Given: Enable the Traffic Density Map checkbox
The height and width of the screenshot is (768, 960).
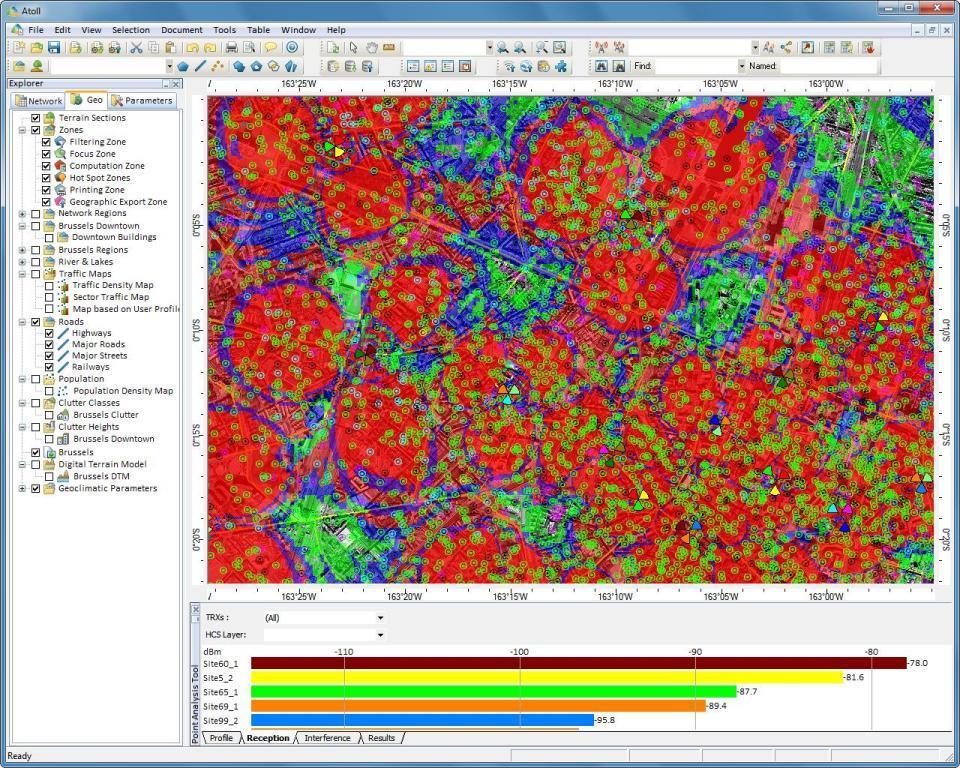Looking at the screenshot, I should click(x=48, y=285).
